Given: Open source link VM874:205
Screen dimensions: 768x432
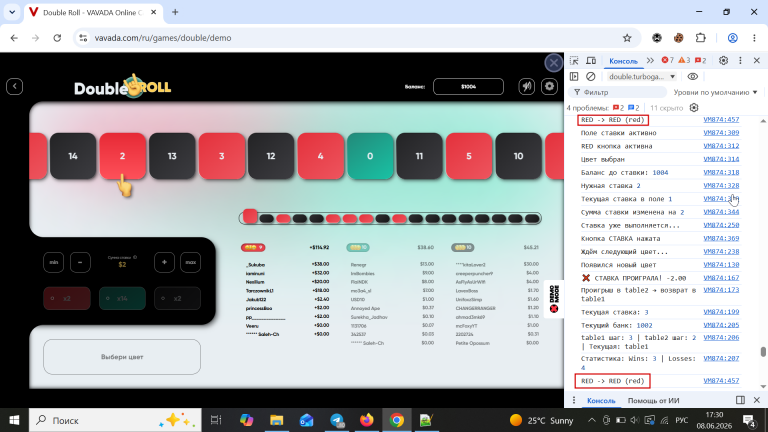Looking at the screenshot, I should click(721, 325).
